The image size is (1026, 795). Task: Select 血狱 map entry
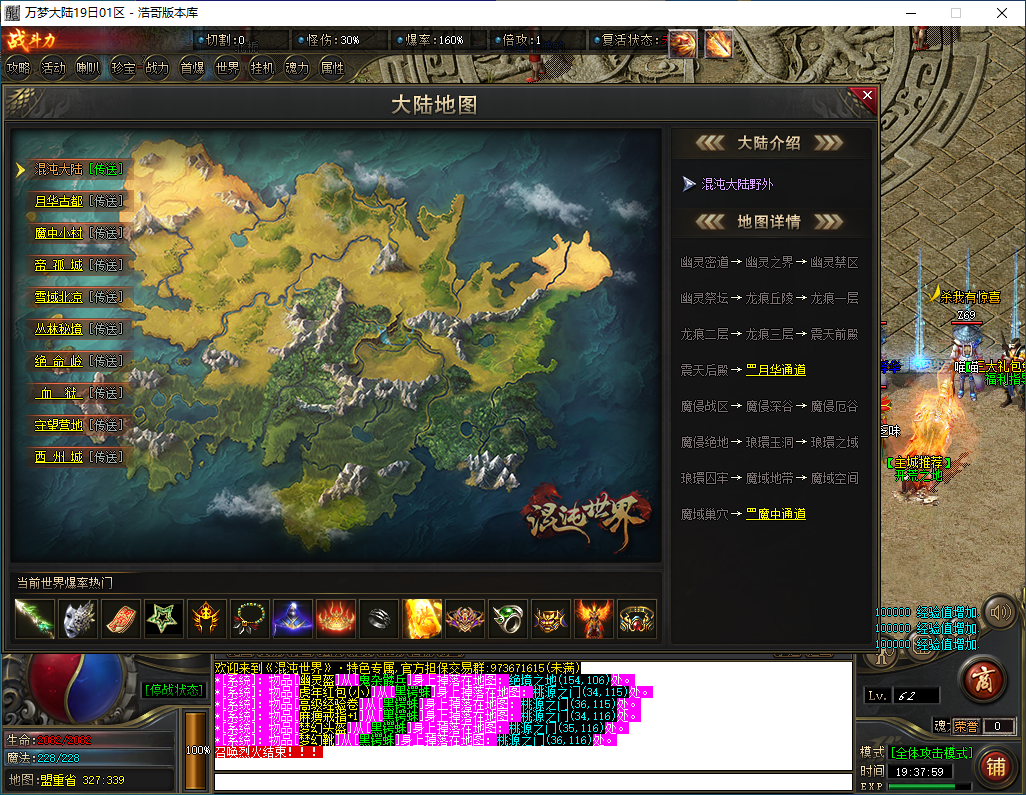point(59,394)
